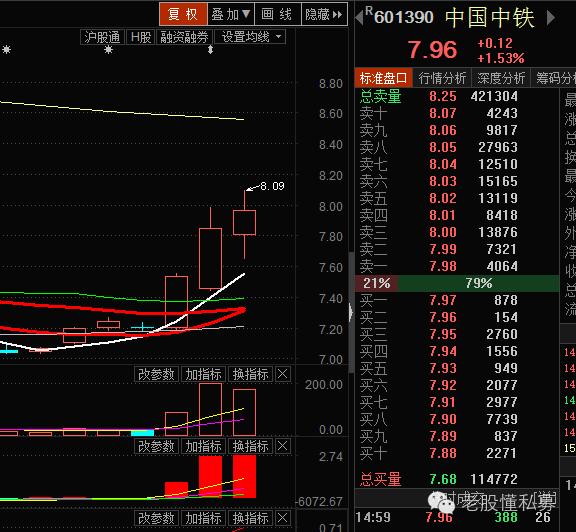Click 加指标 on the first indicator panel
576x532 pixels.
pyautogui.click(x=204, y=374)
